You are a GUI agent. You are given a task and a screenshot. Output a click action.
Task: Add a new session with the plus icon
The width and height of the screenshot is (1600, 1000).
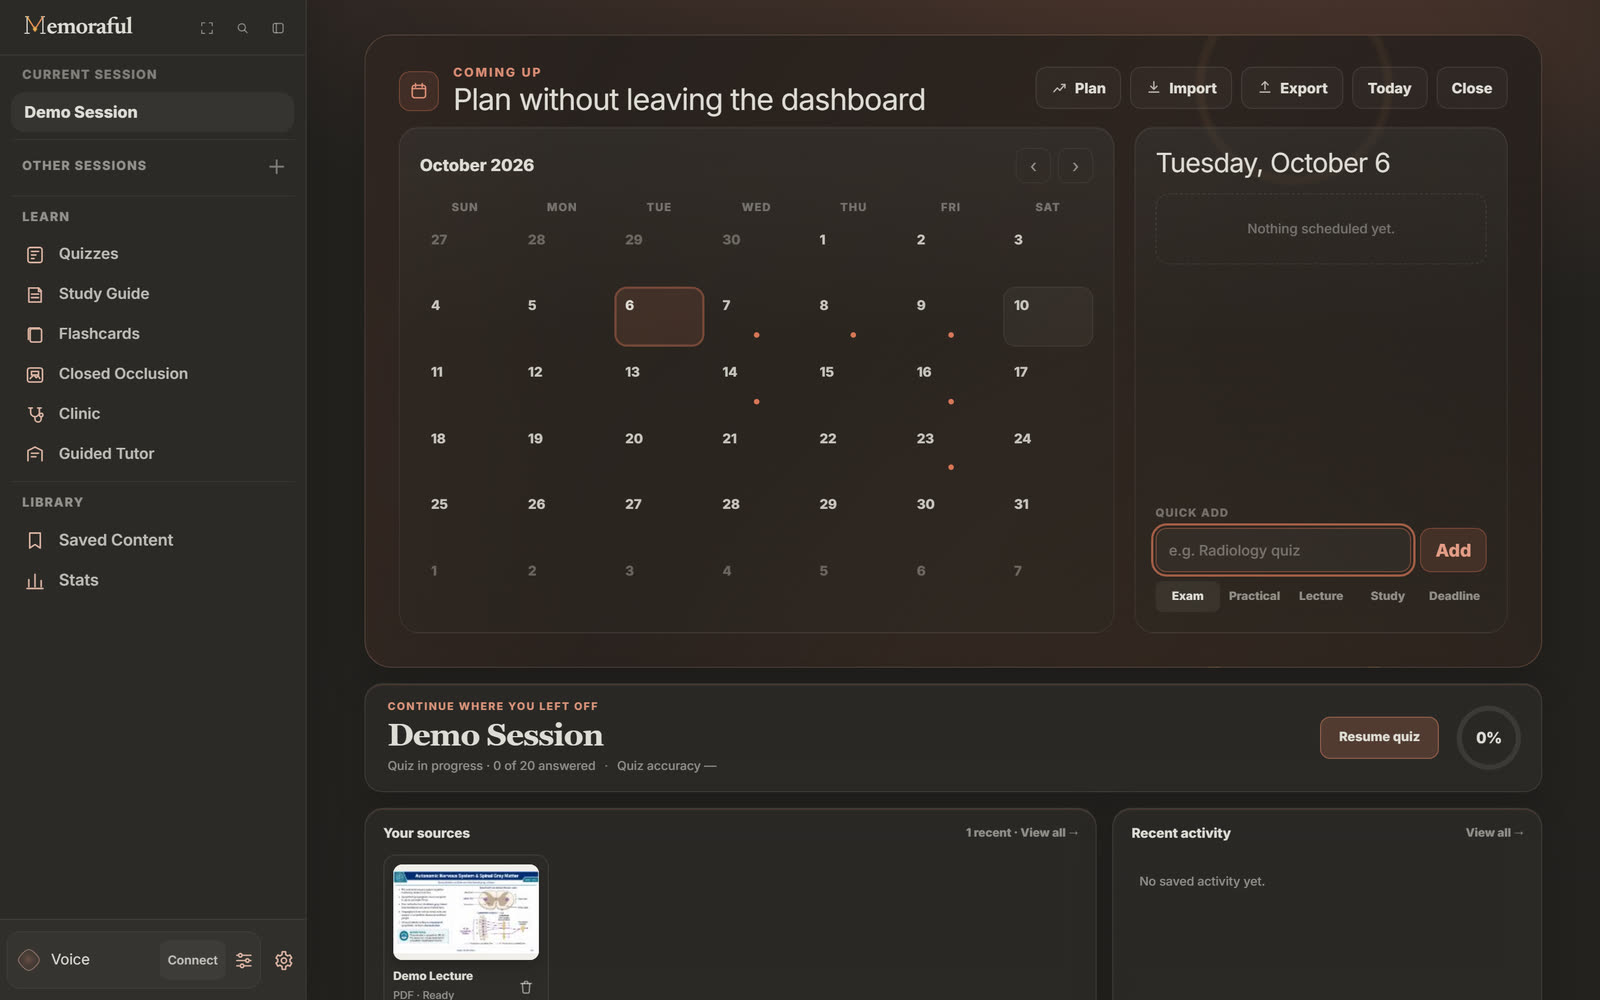[x=277, y=166]
